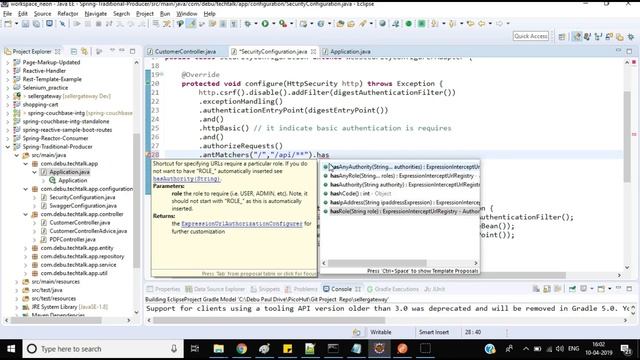Click the Clear Console icon
The height and width of the screenshot is (360, 640).
pos(536,289)
